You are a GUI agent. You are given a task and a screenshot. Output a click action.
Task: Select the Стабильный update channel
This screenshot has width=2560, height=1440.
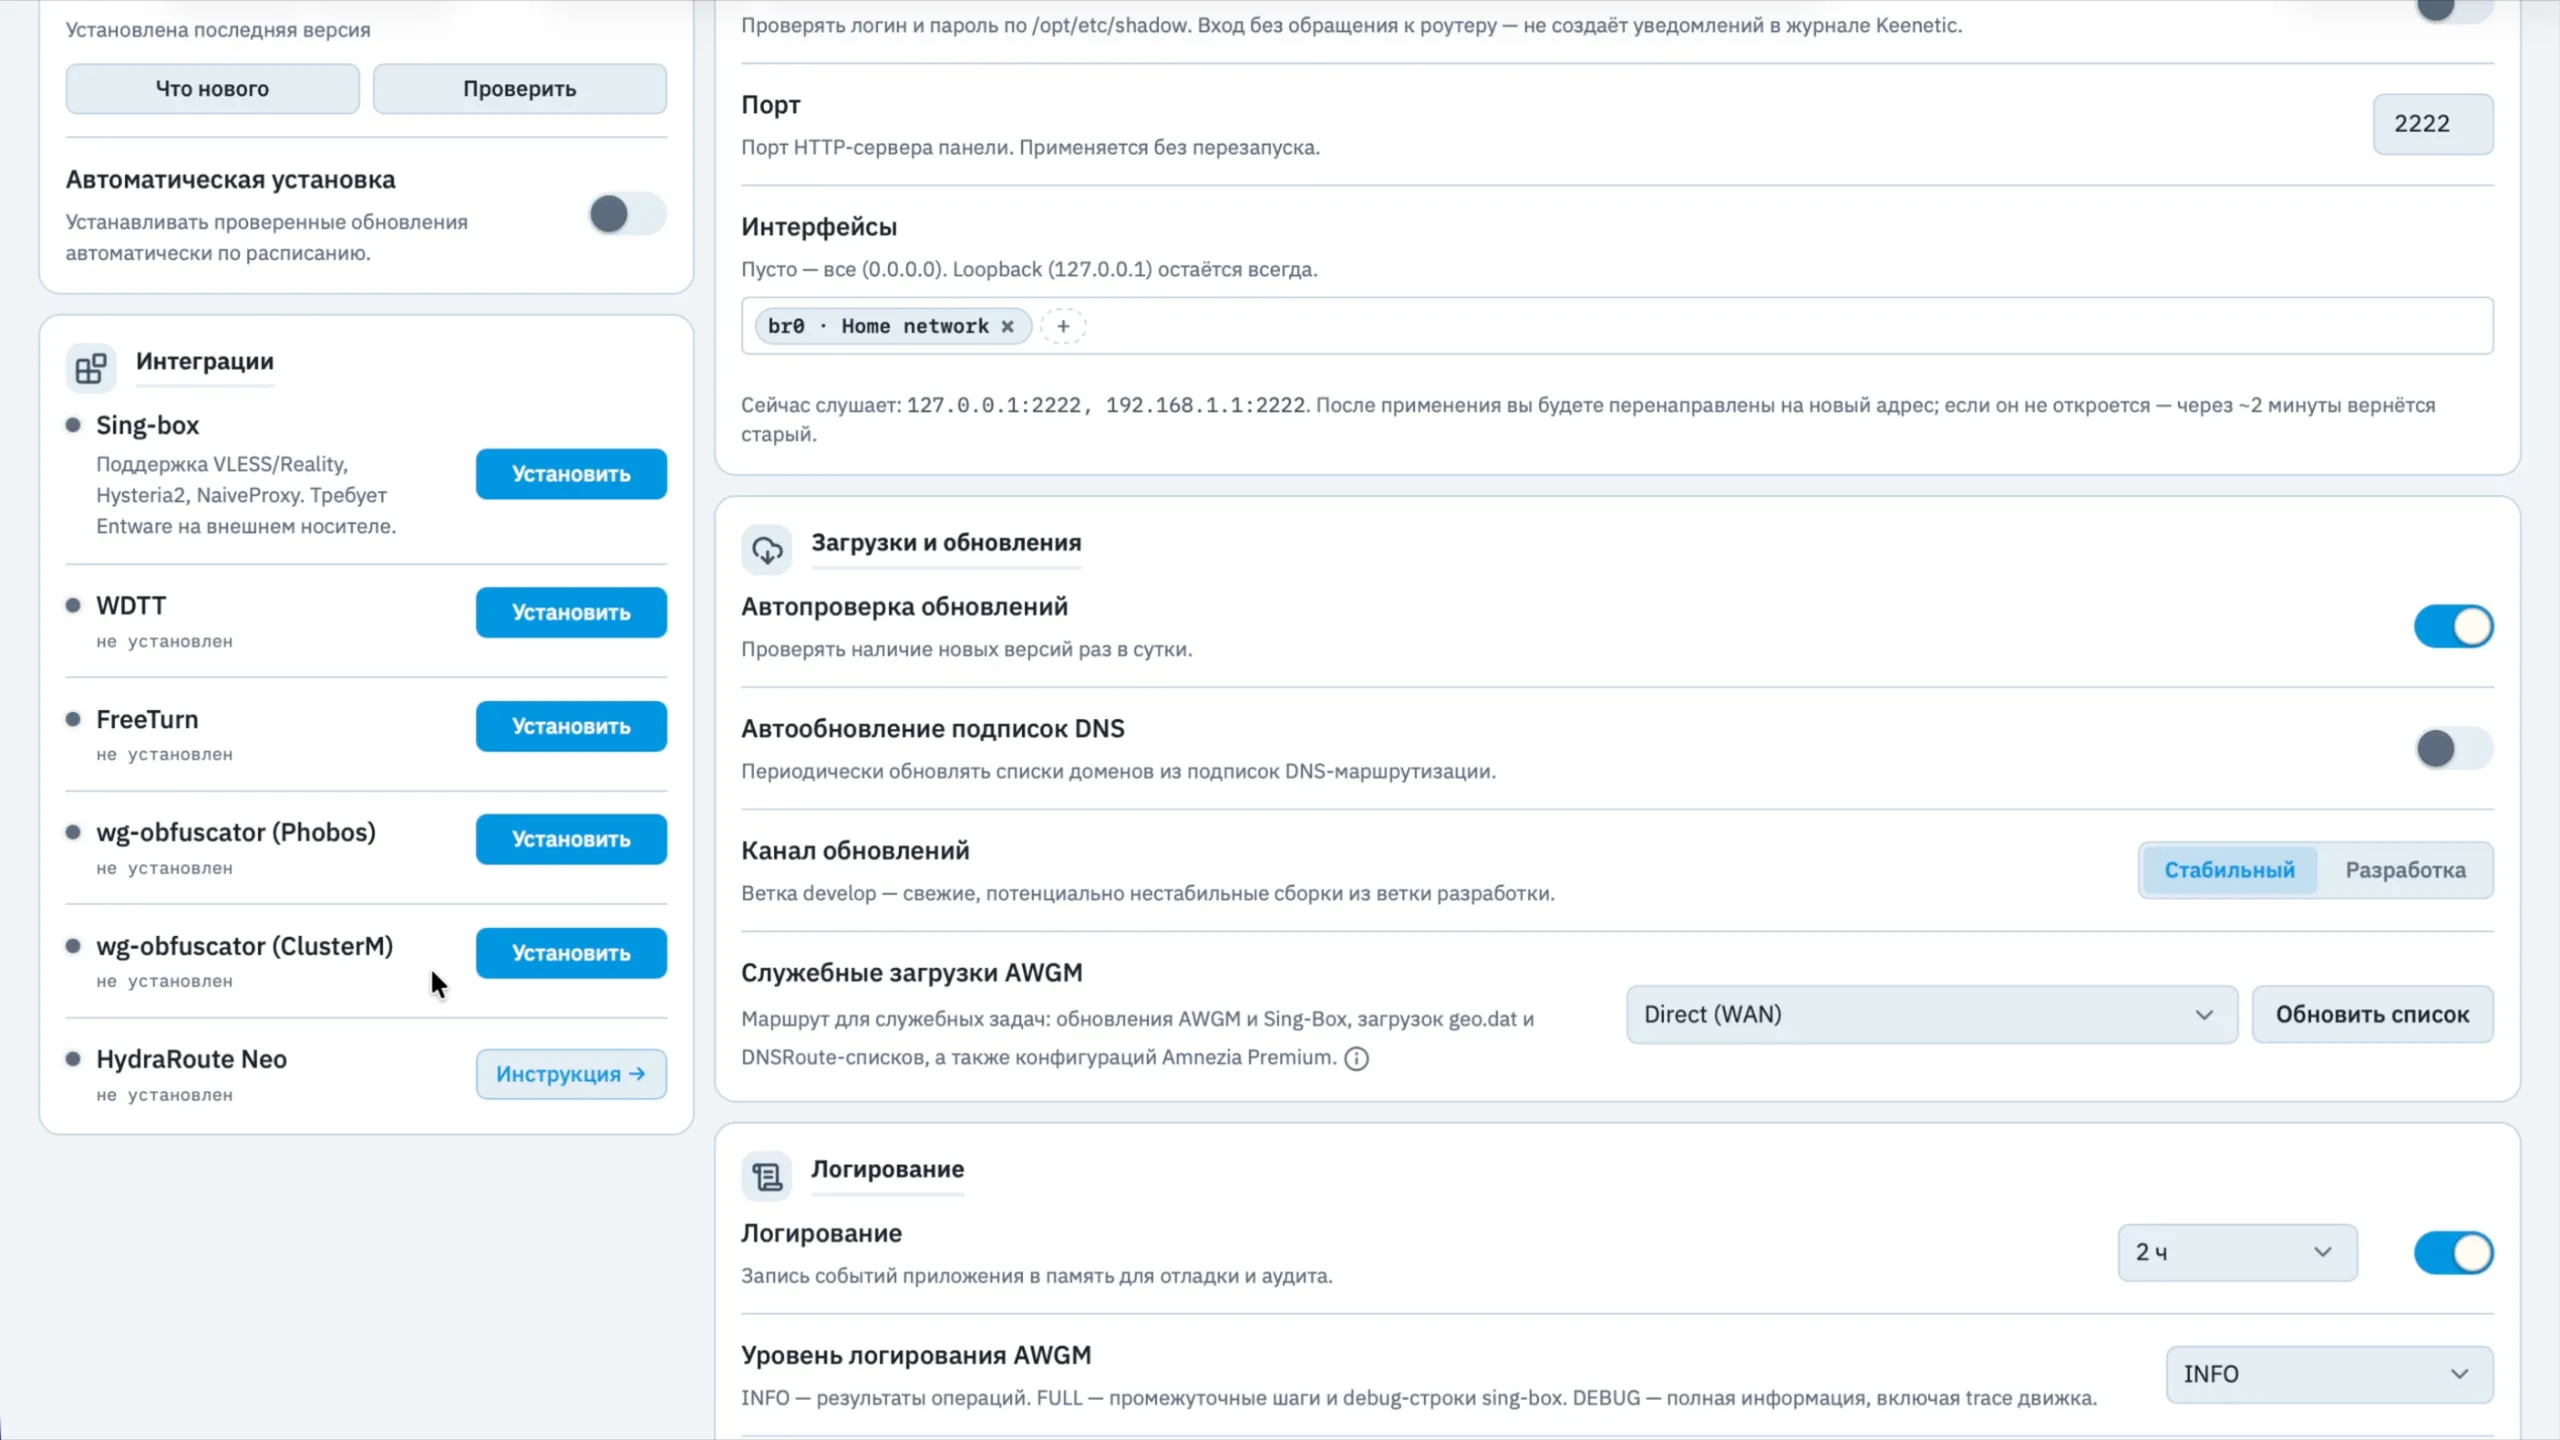tap(2229, 870)
